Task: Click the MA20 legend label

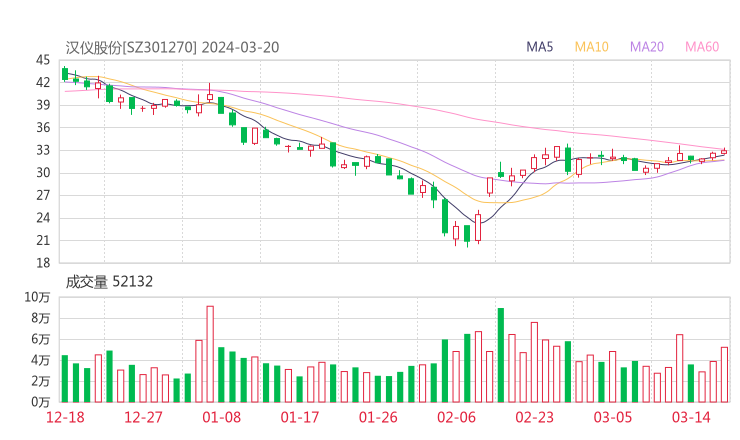Action: click(x=647, y=47)
